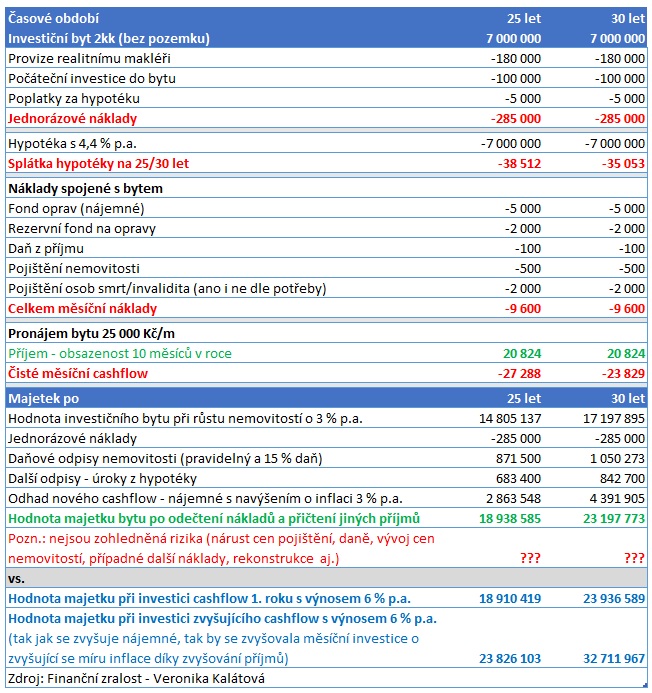The width and height of the screenshot is (652, 693).
Task: Click the 'Časové období' header cell
Action: 53,18
